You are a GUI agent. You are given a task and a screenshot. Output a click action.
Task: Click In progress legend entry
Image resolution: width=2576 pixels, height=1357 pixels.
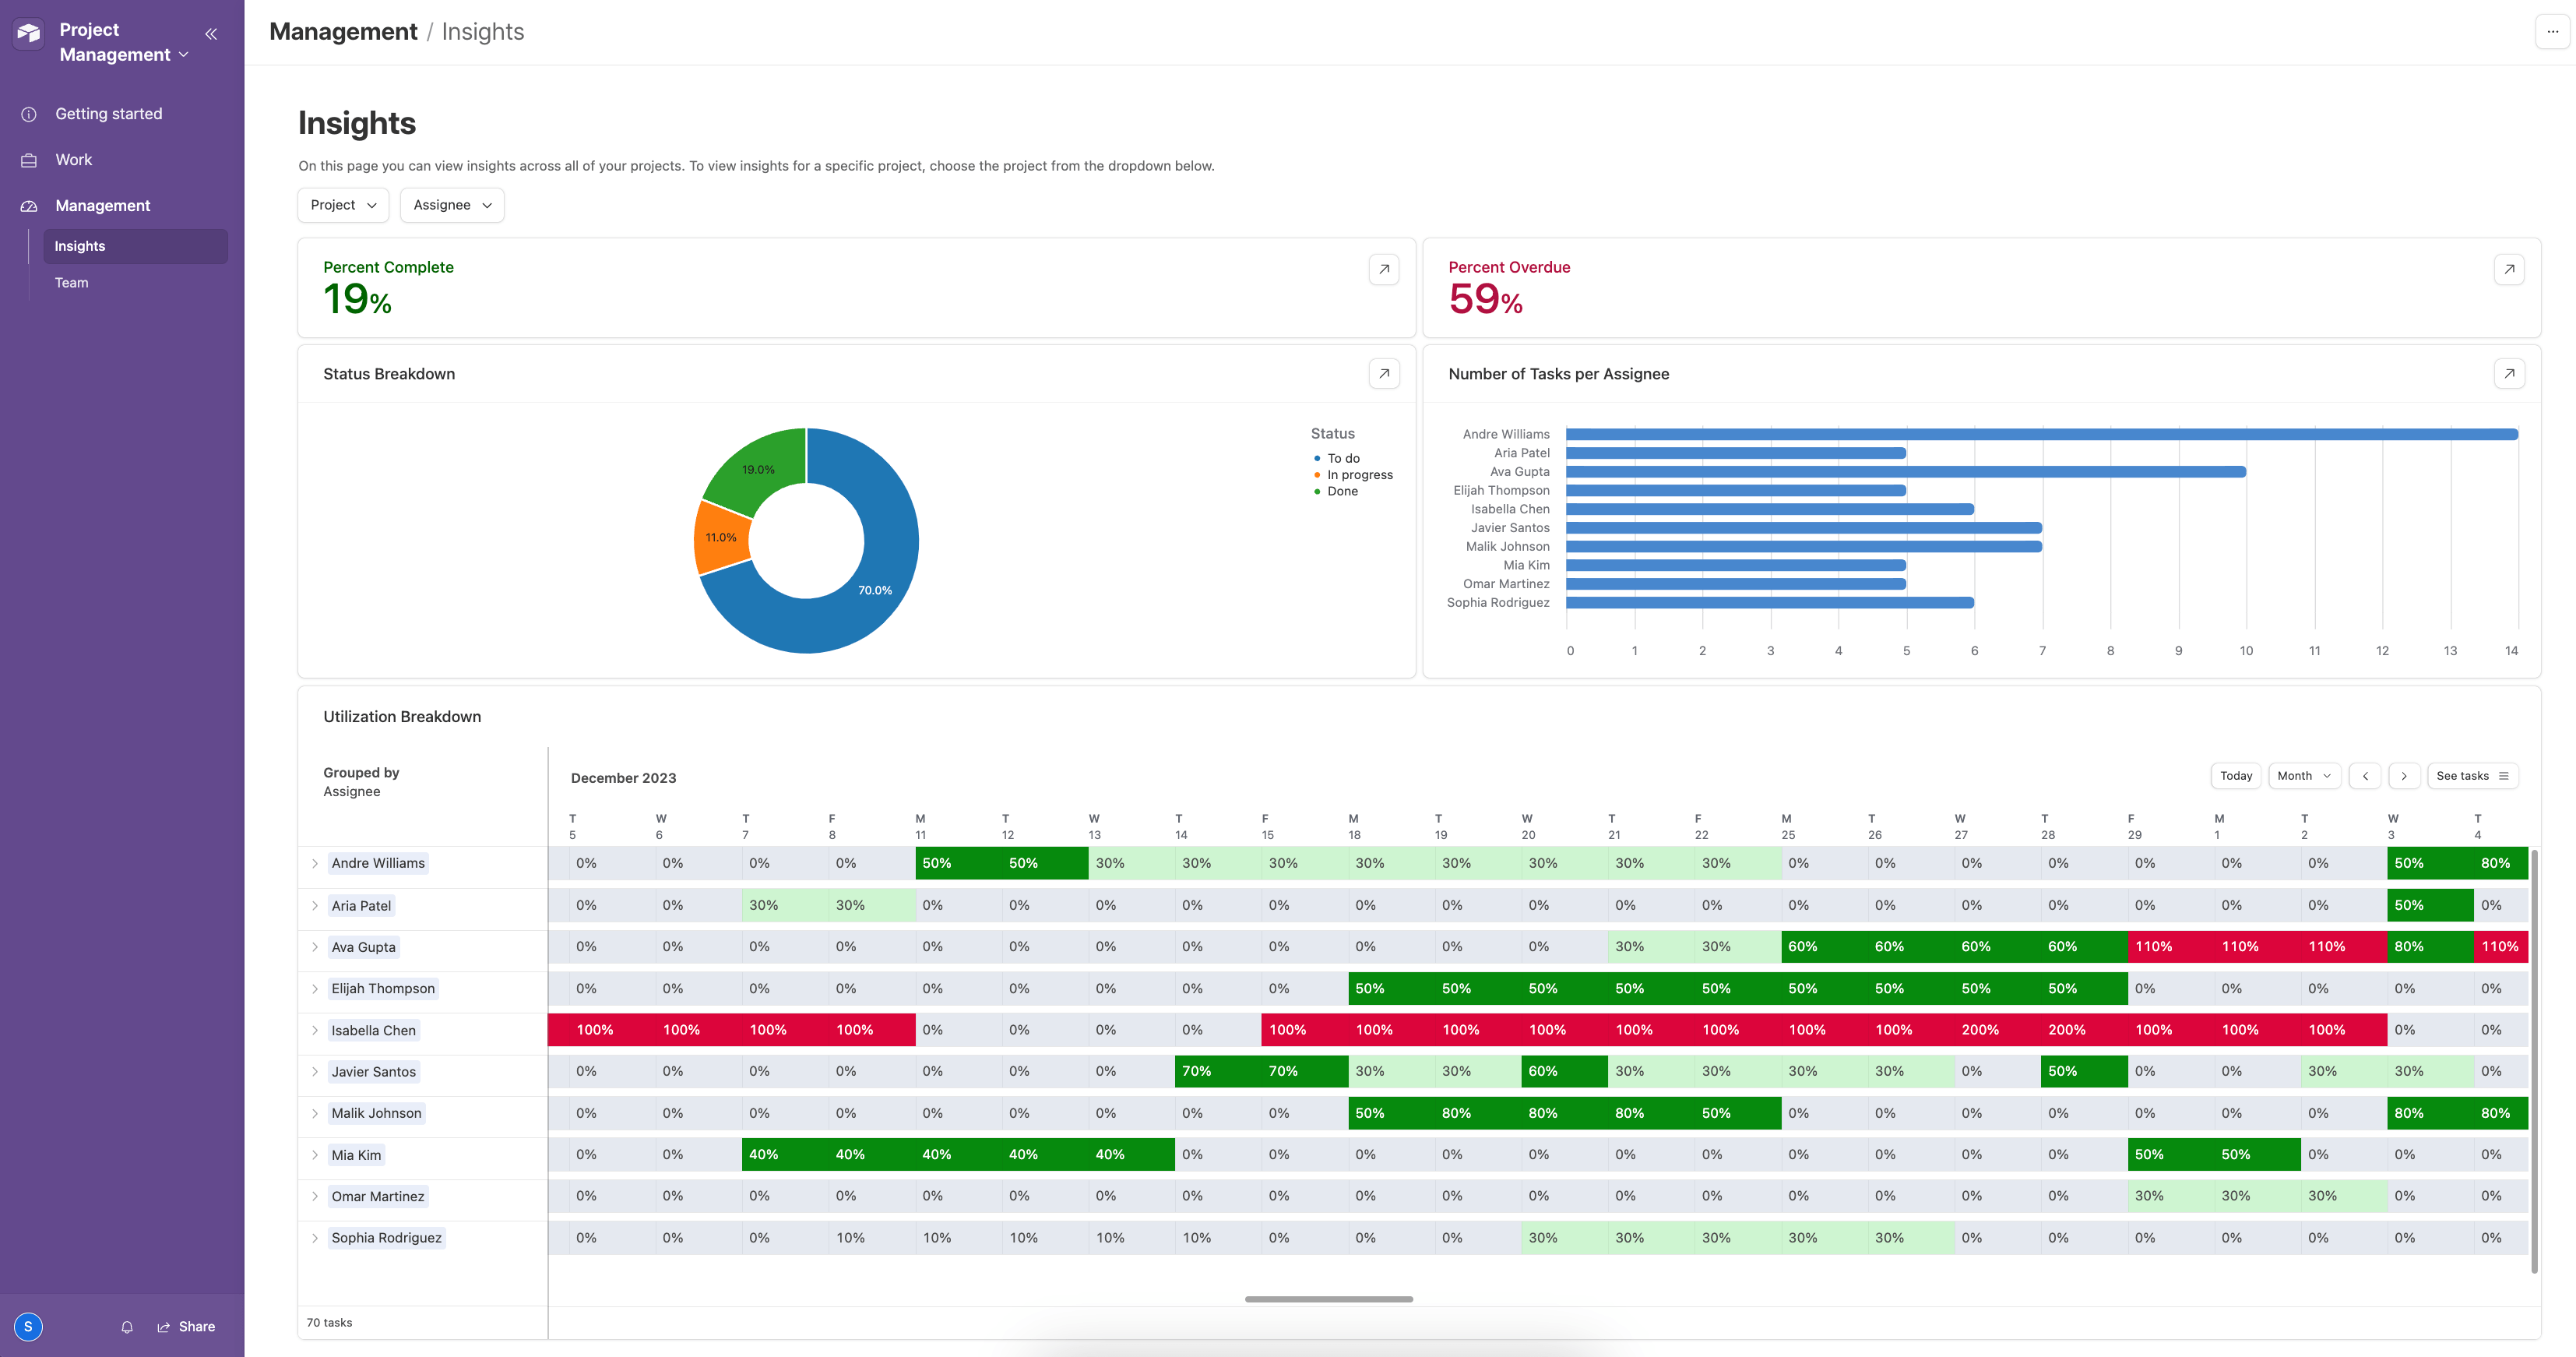[x=1353, y=475]
